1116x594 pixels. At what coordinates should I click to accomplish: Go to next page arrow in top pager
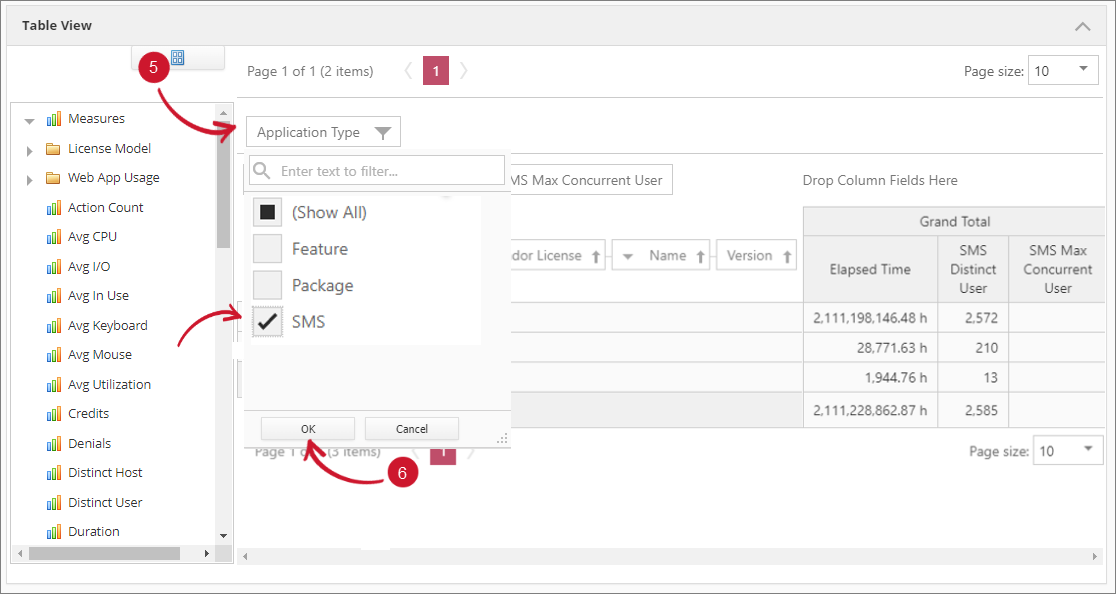464,71
